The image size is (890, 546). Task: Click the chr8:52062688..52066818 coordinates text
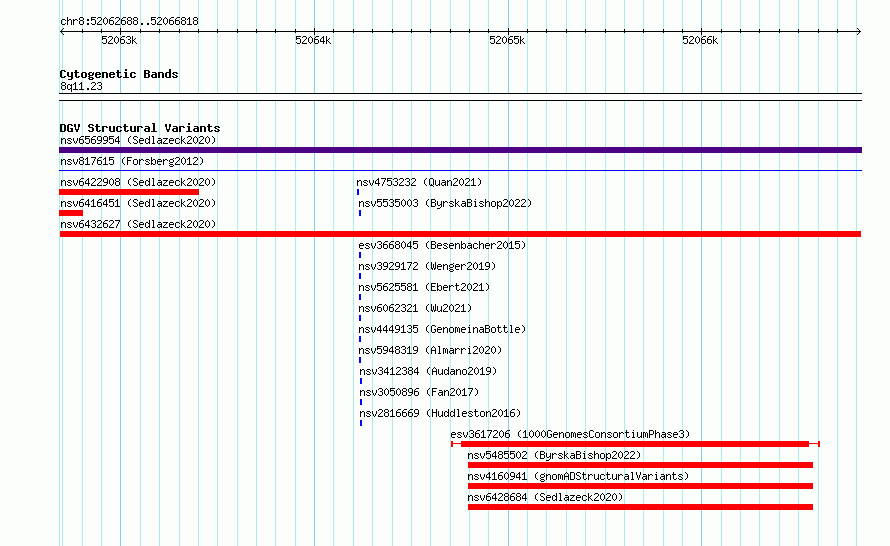tap(129, 22)
